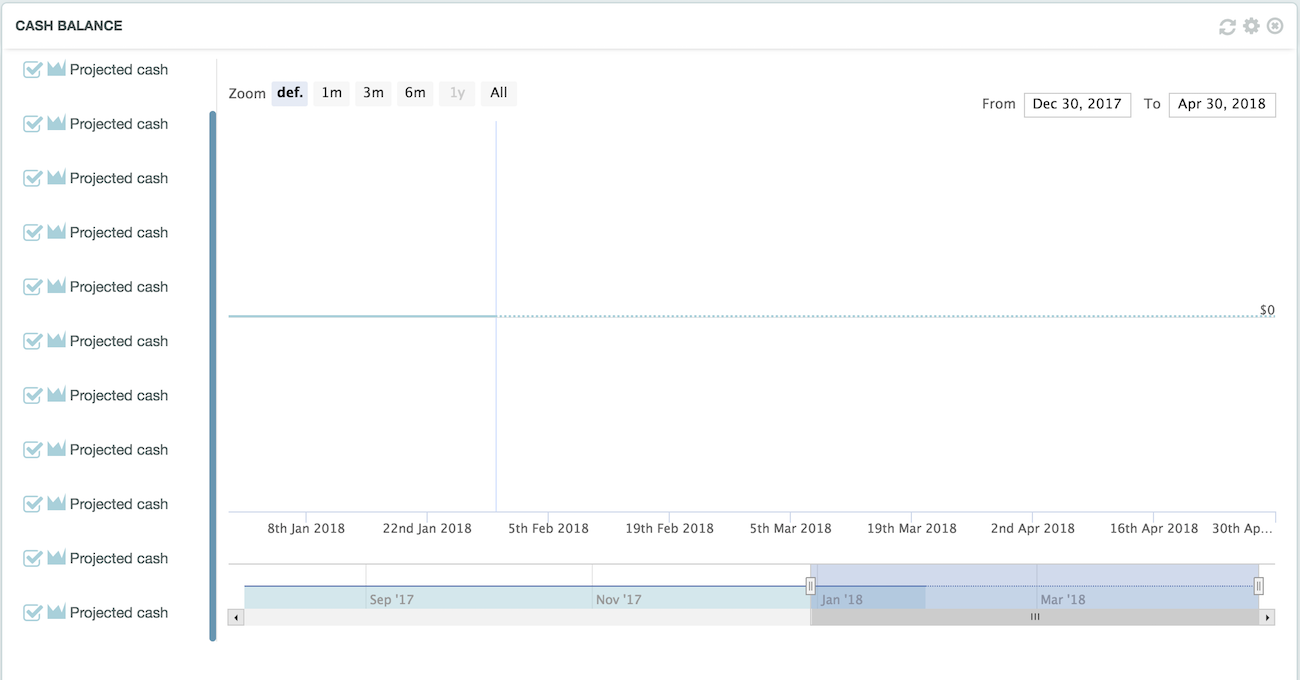Click Sep '17 in the navigator
This screenshot has height=680, width=1300.
point(391,600)
